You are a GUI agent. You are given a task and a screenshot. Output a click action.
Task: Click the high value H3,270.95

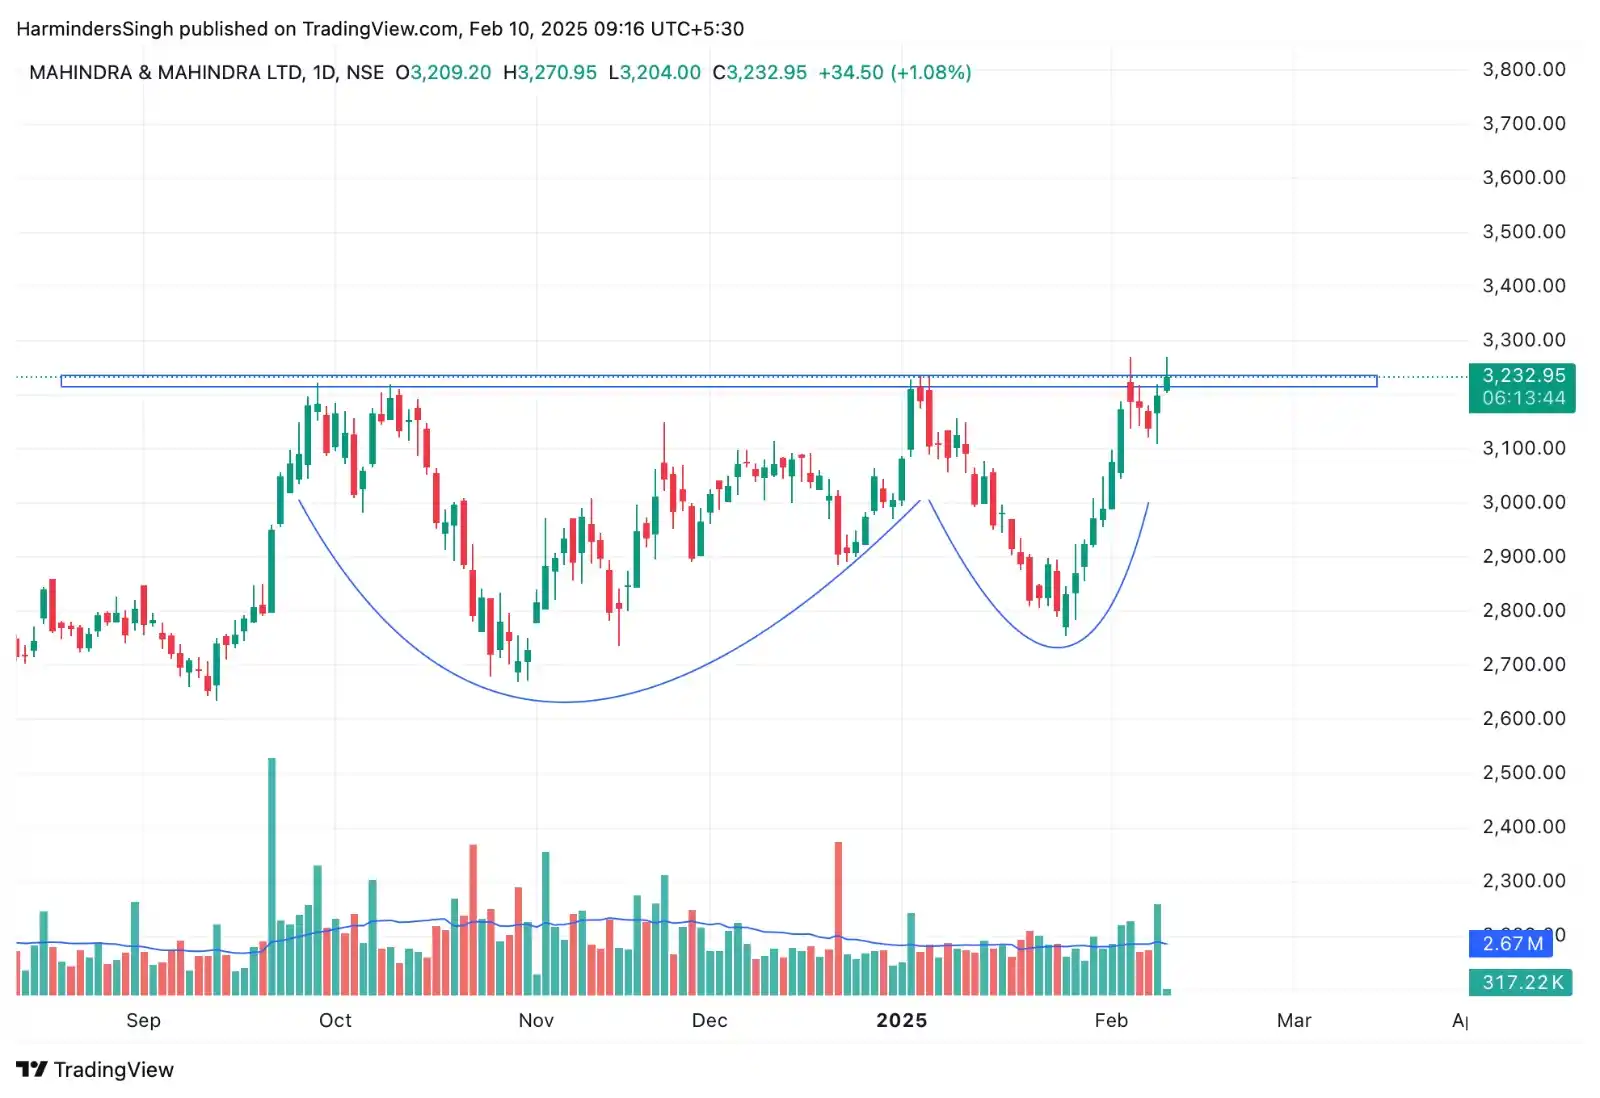pos(550,72)
